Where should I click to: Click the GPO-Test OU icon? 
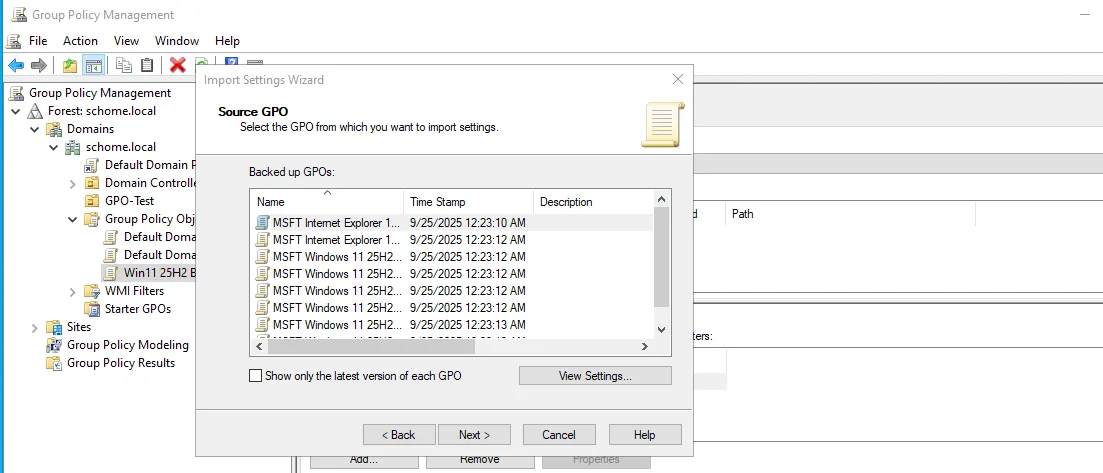point(91,201)
